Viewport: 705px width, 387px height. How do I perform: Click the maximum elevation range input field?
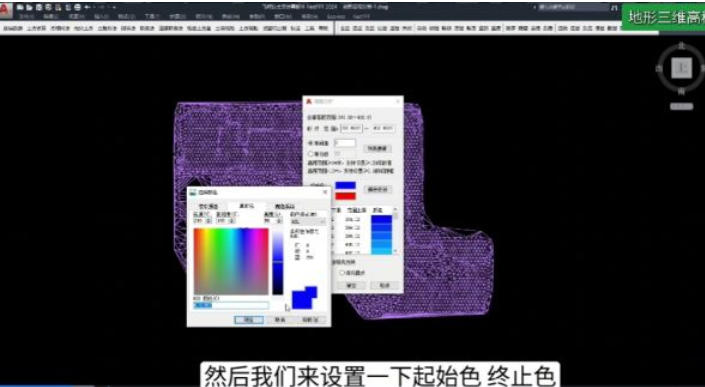point(384,129)
